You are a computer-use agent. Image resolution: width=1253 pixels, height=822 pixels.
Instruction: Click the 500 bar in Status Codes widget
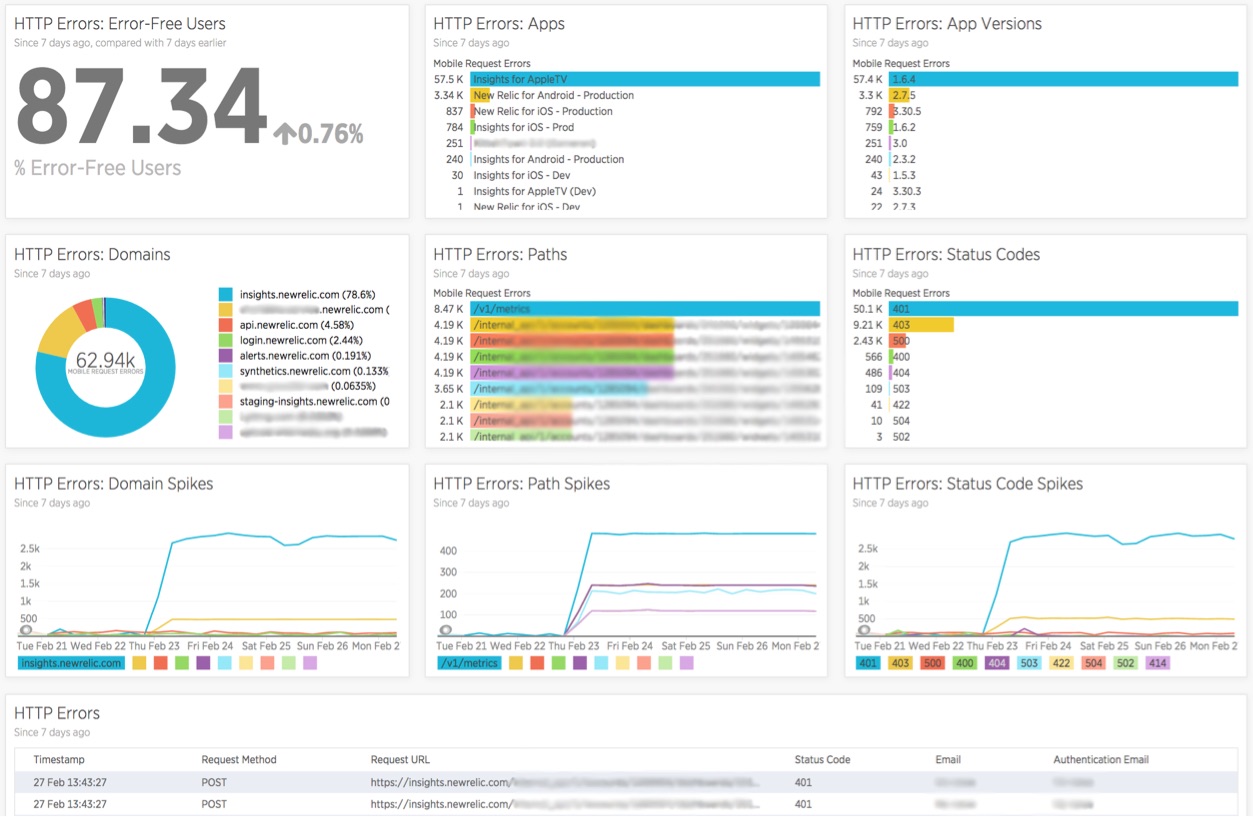click(898, 341)
